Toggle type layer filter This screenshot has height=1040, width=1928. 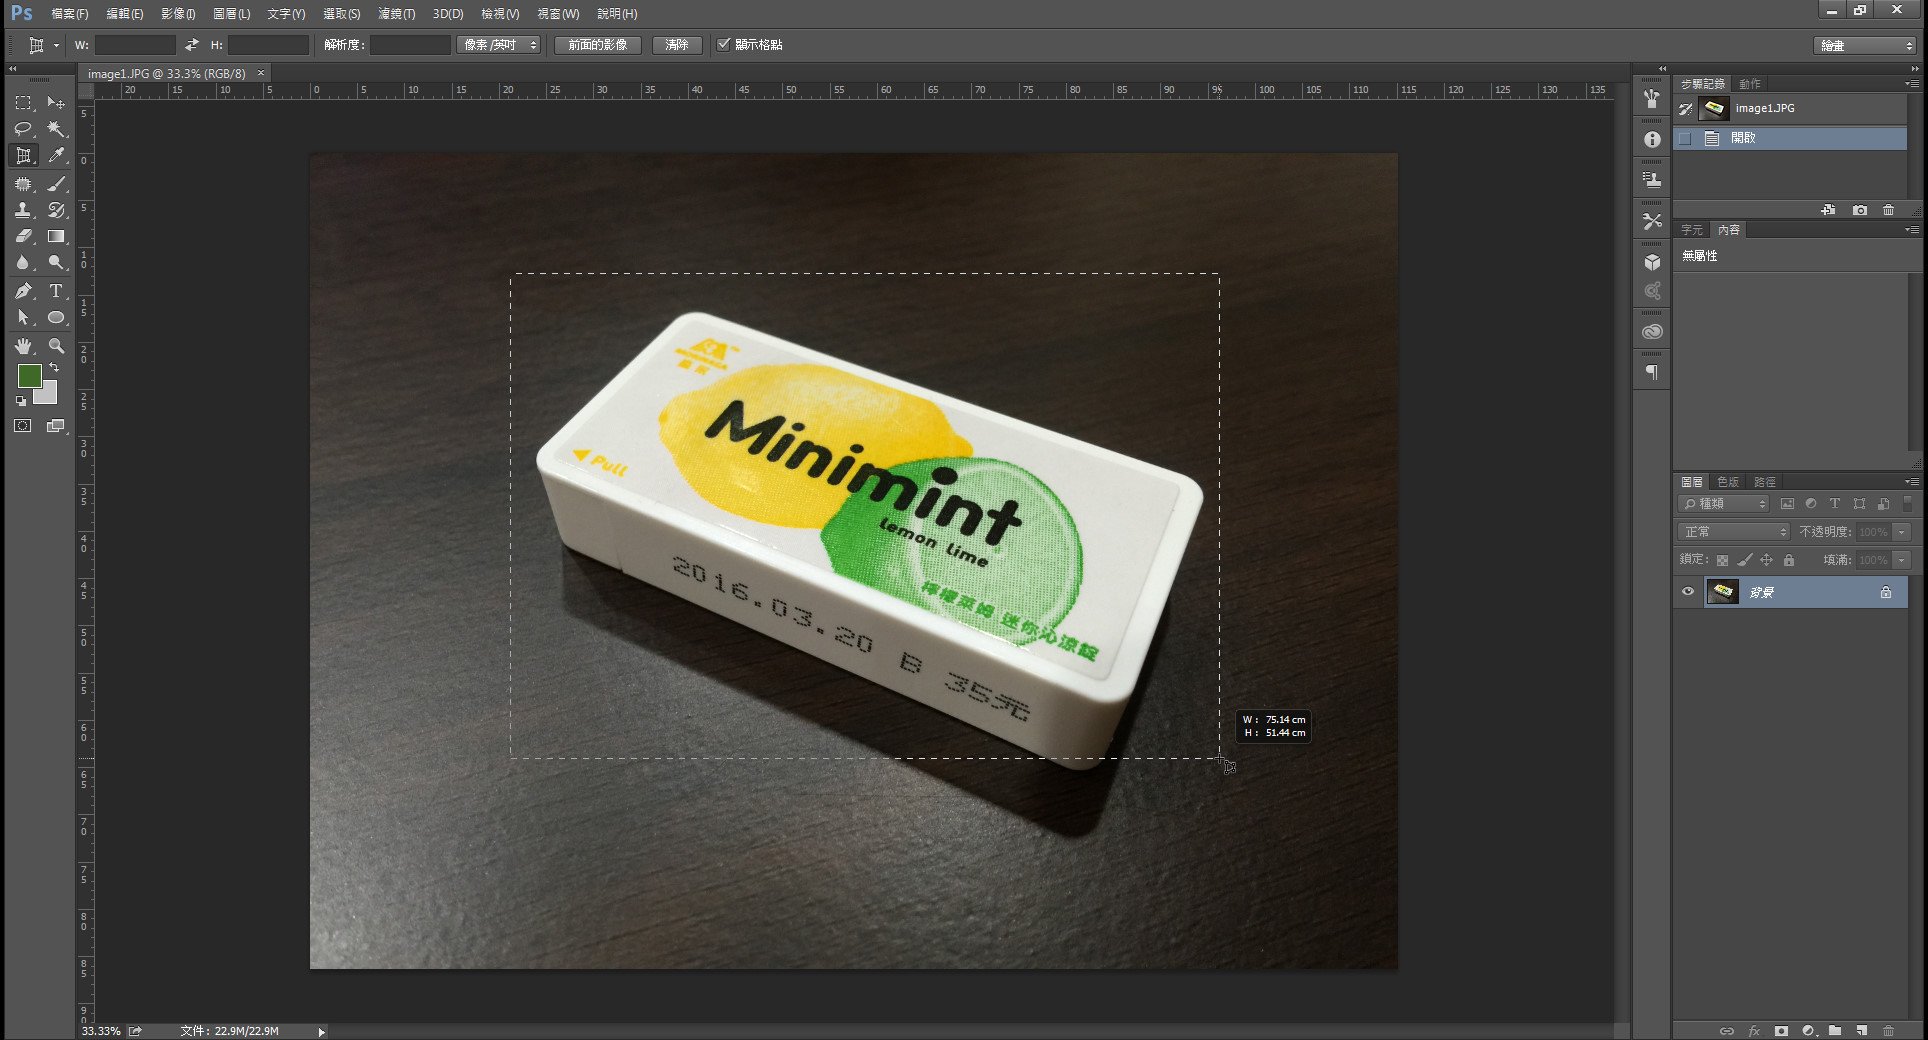click(1834, 504)
